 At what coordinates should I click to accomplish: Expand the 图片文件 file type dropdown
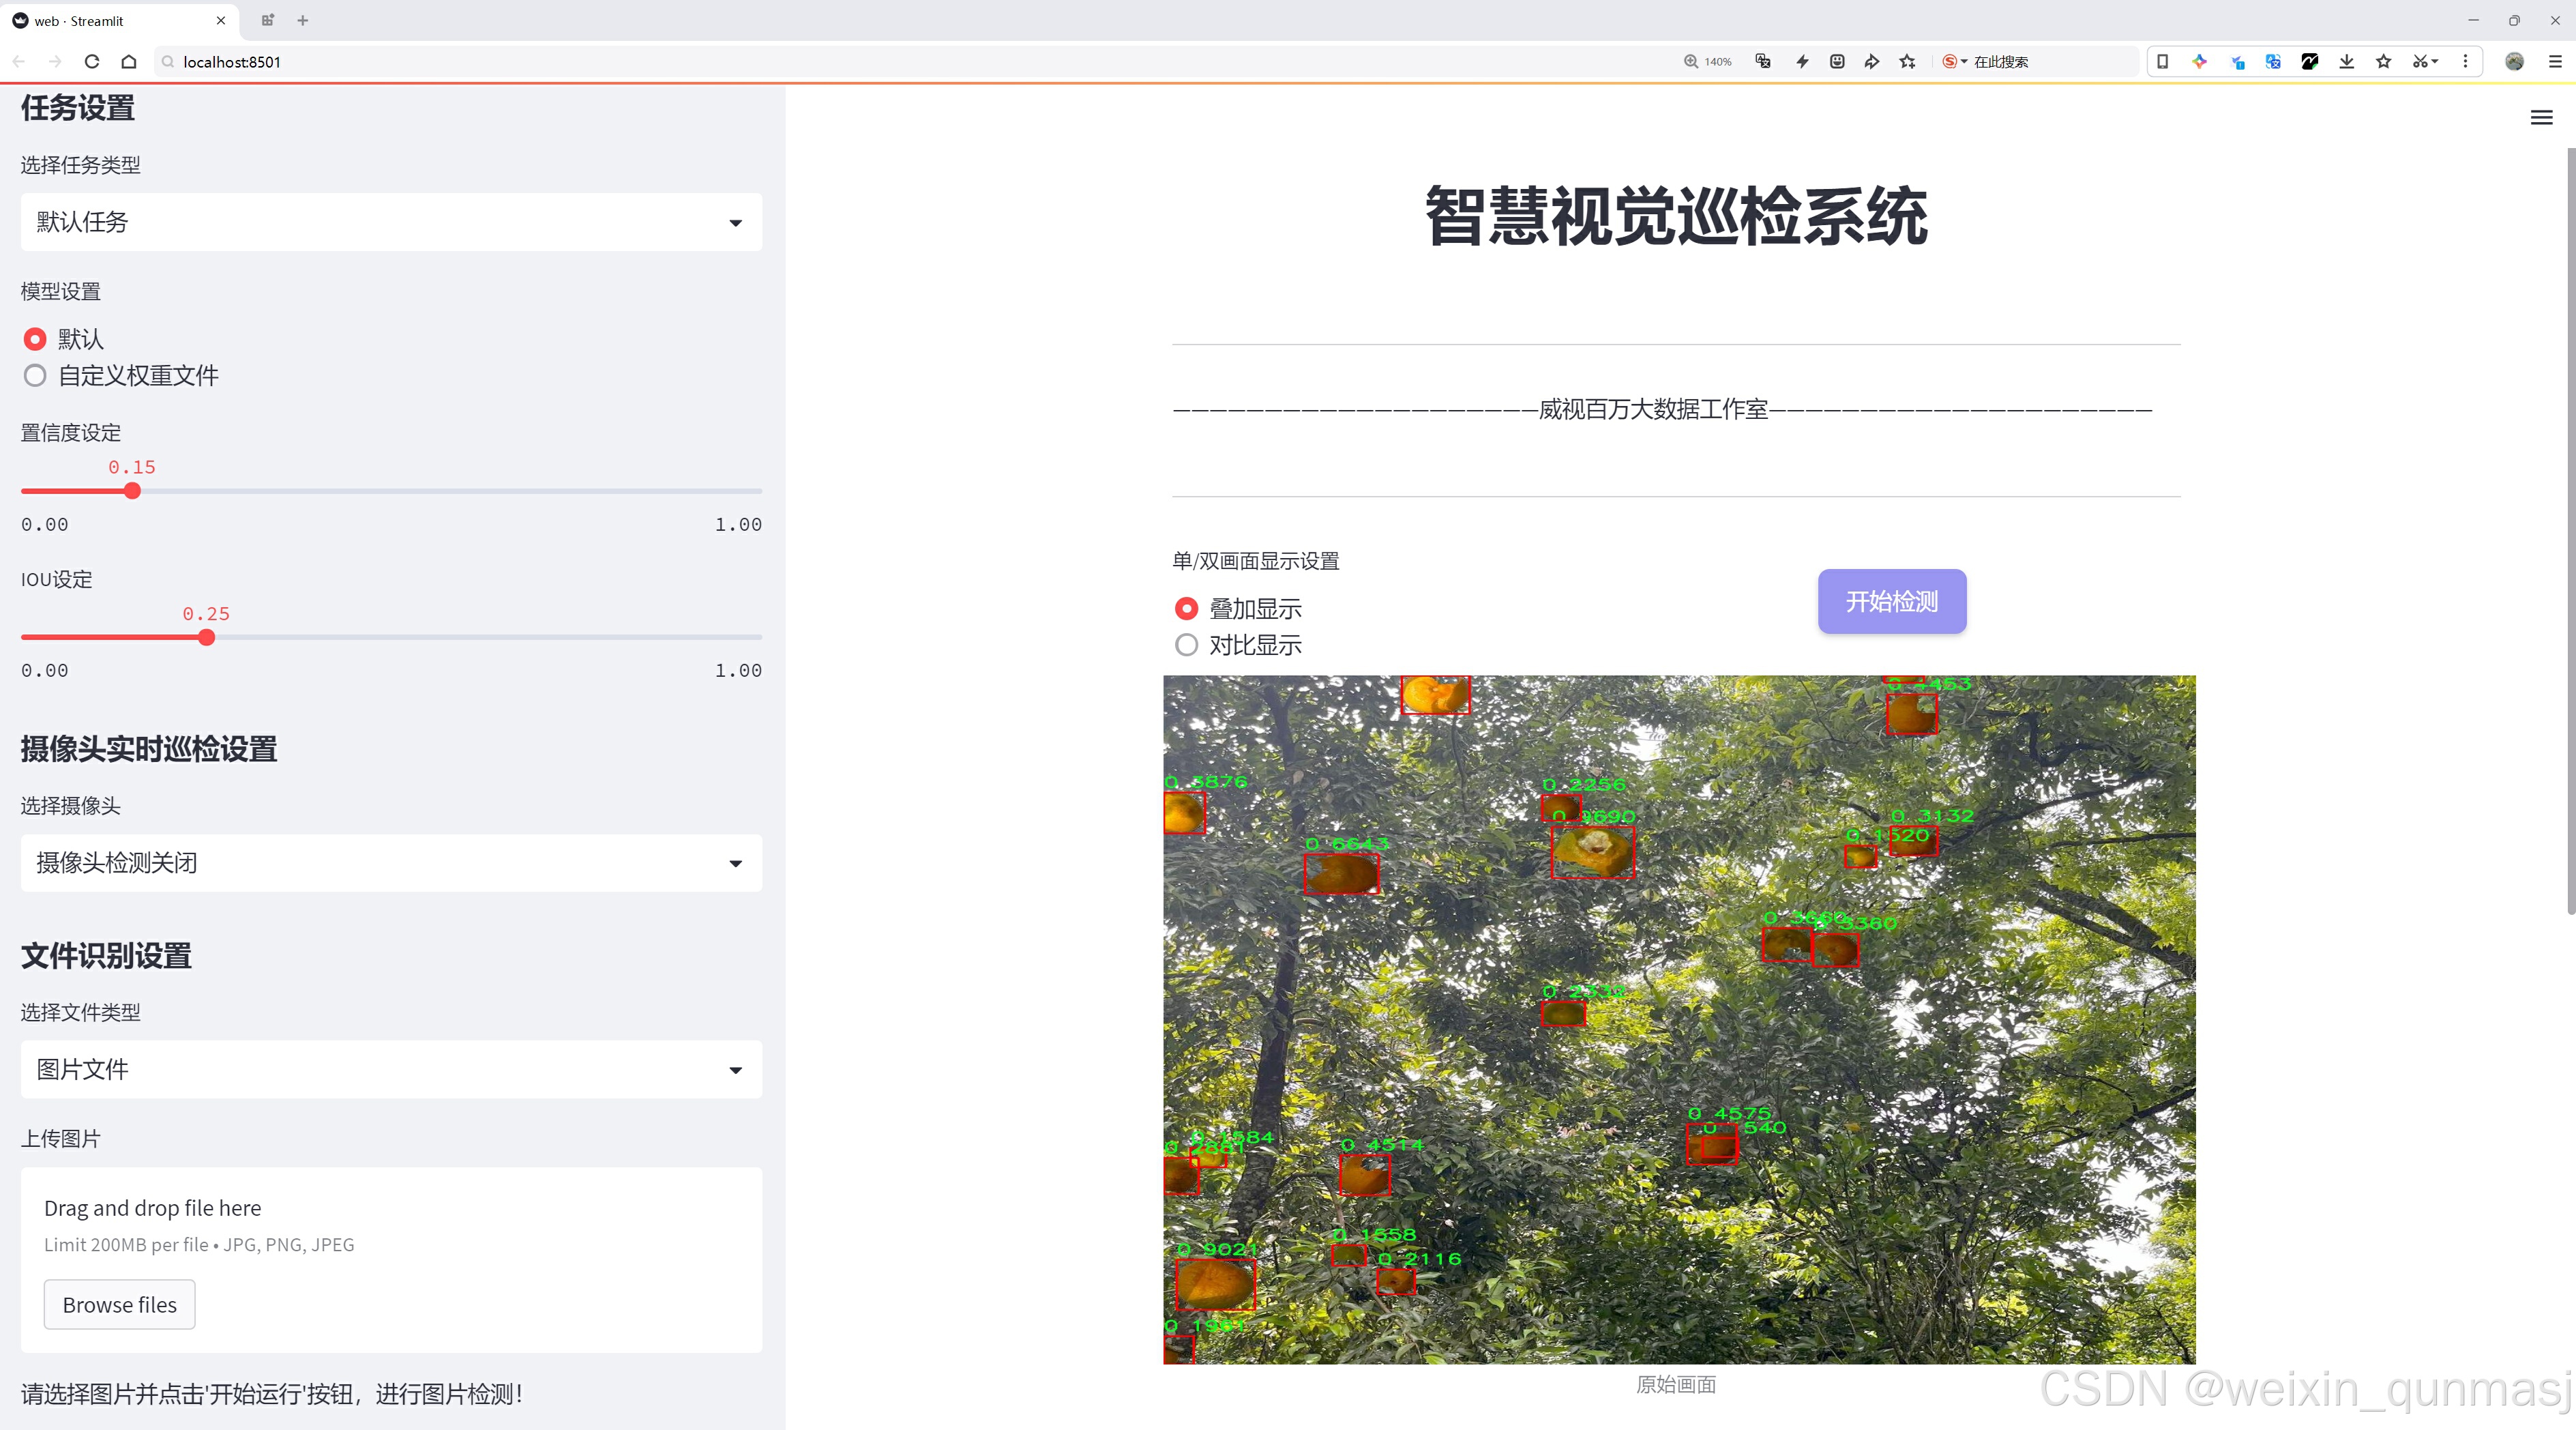tap(391, 1069)
